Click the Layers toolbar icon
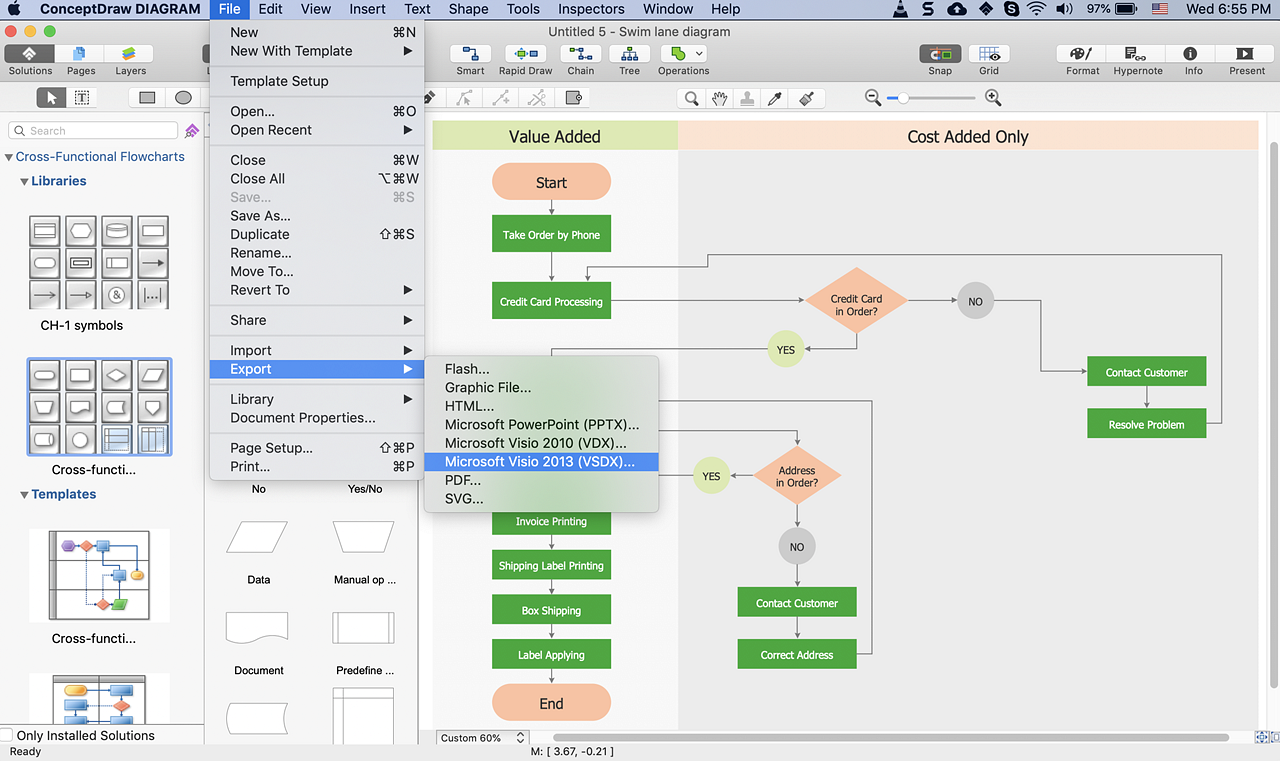Screen dimensions: 1280x761 (130, 55)
